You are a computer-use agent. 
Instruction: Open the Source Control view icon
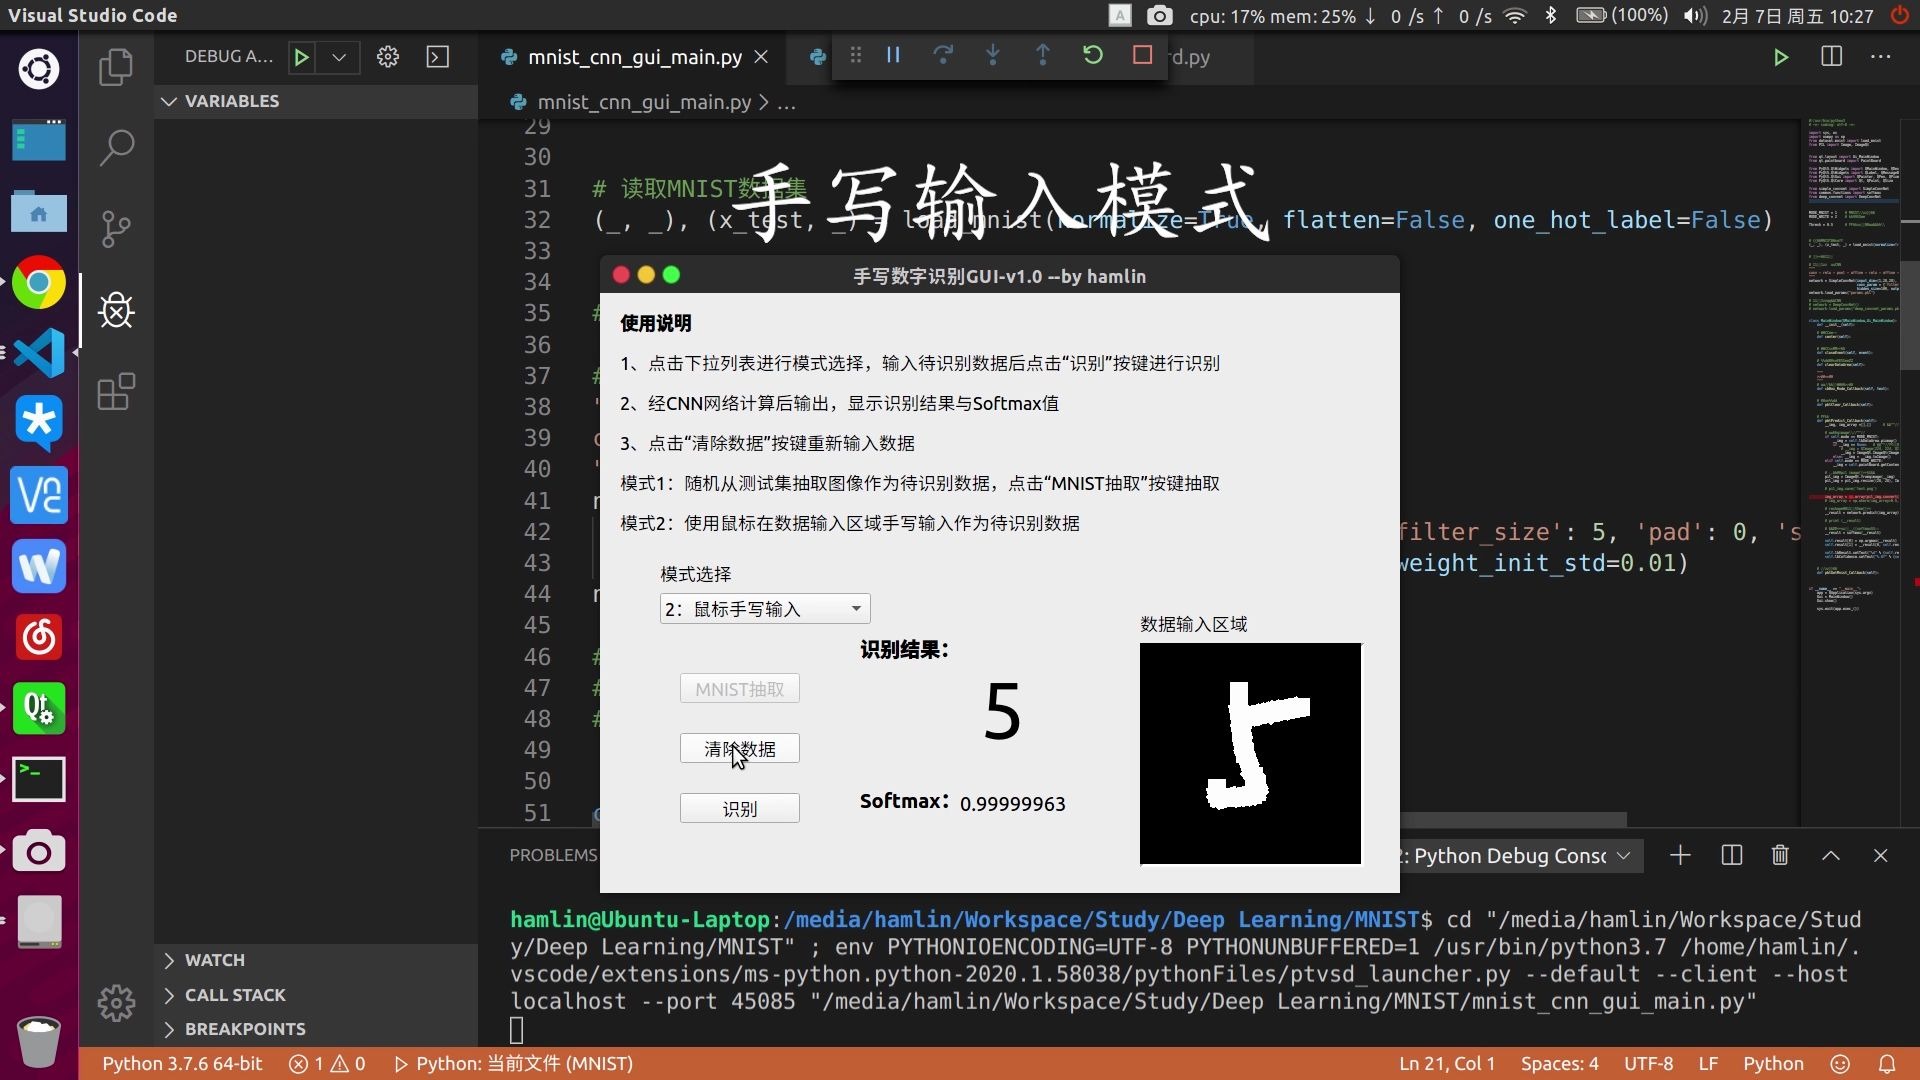(116, 229)
